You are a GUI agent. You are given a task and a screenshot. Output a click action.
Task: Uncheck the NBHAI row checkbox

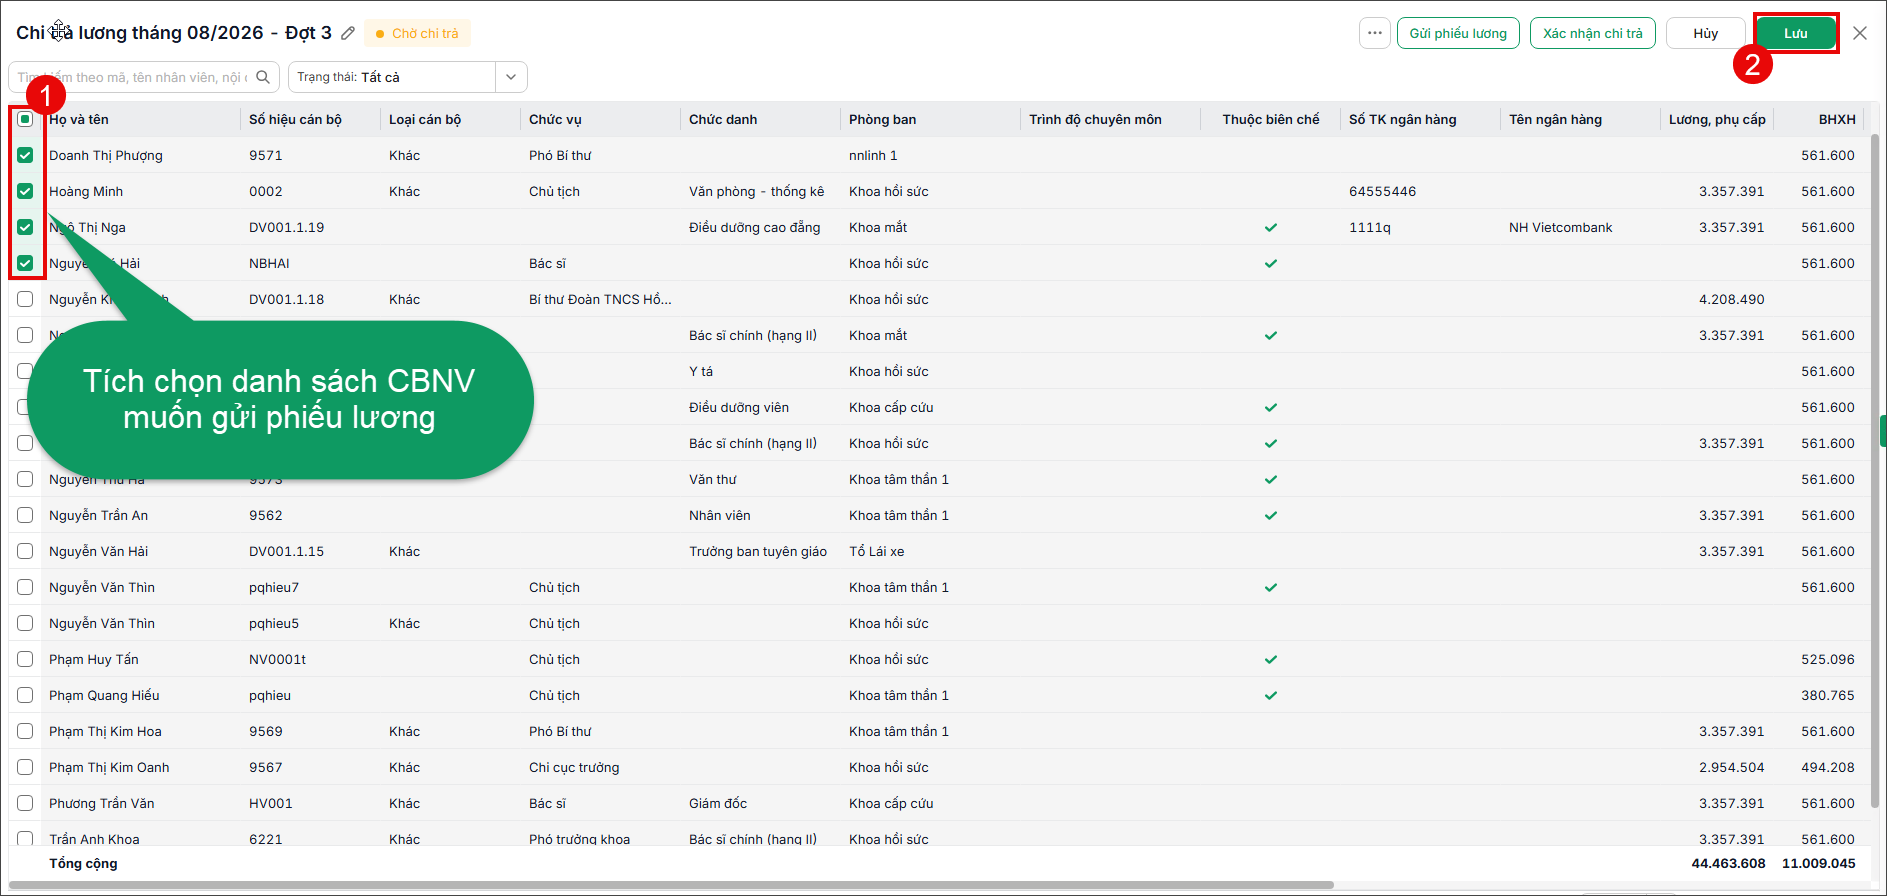(25, 263)
